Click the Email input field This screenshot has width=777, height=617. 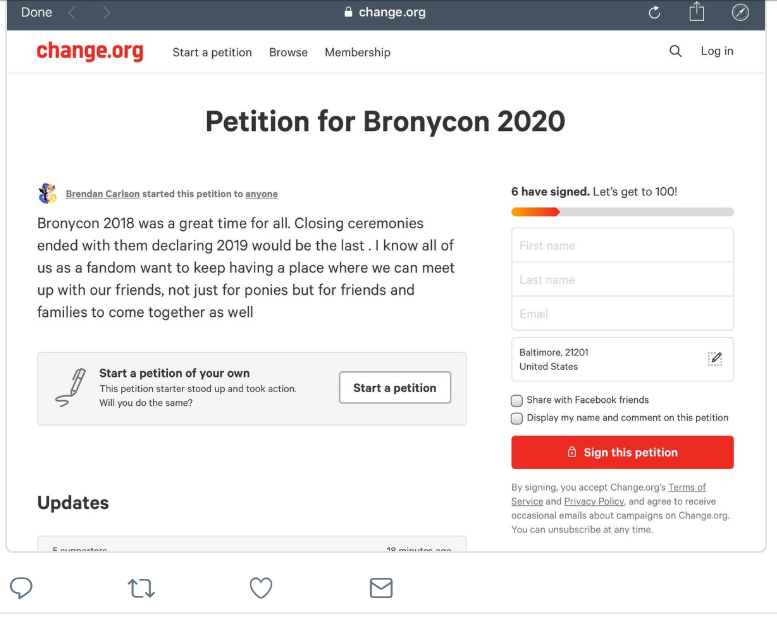pos(622,314)
